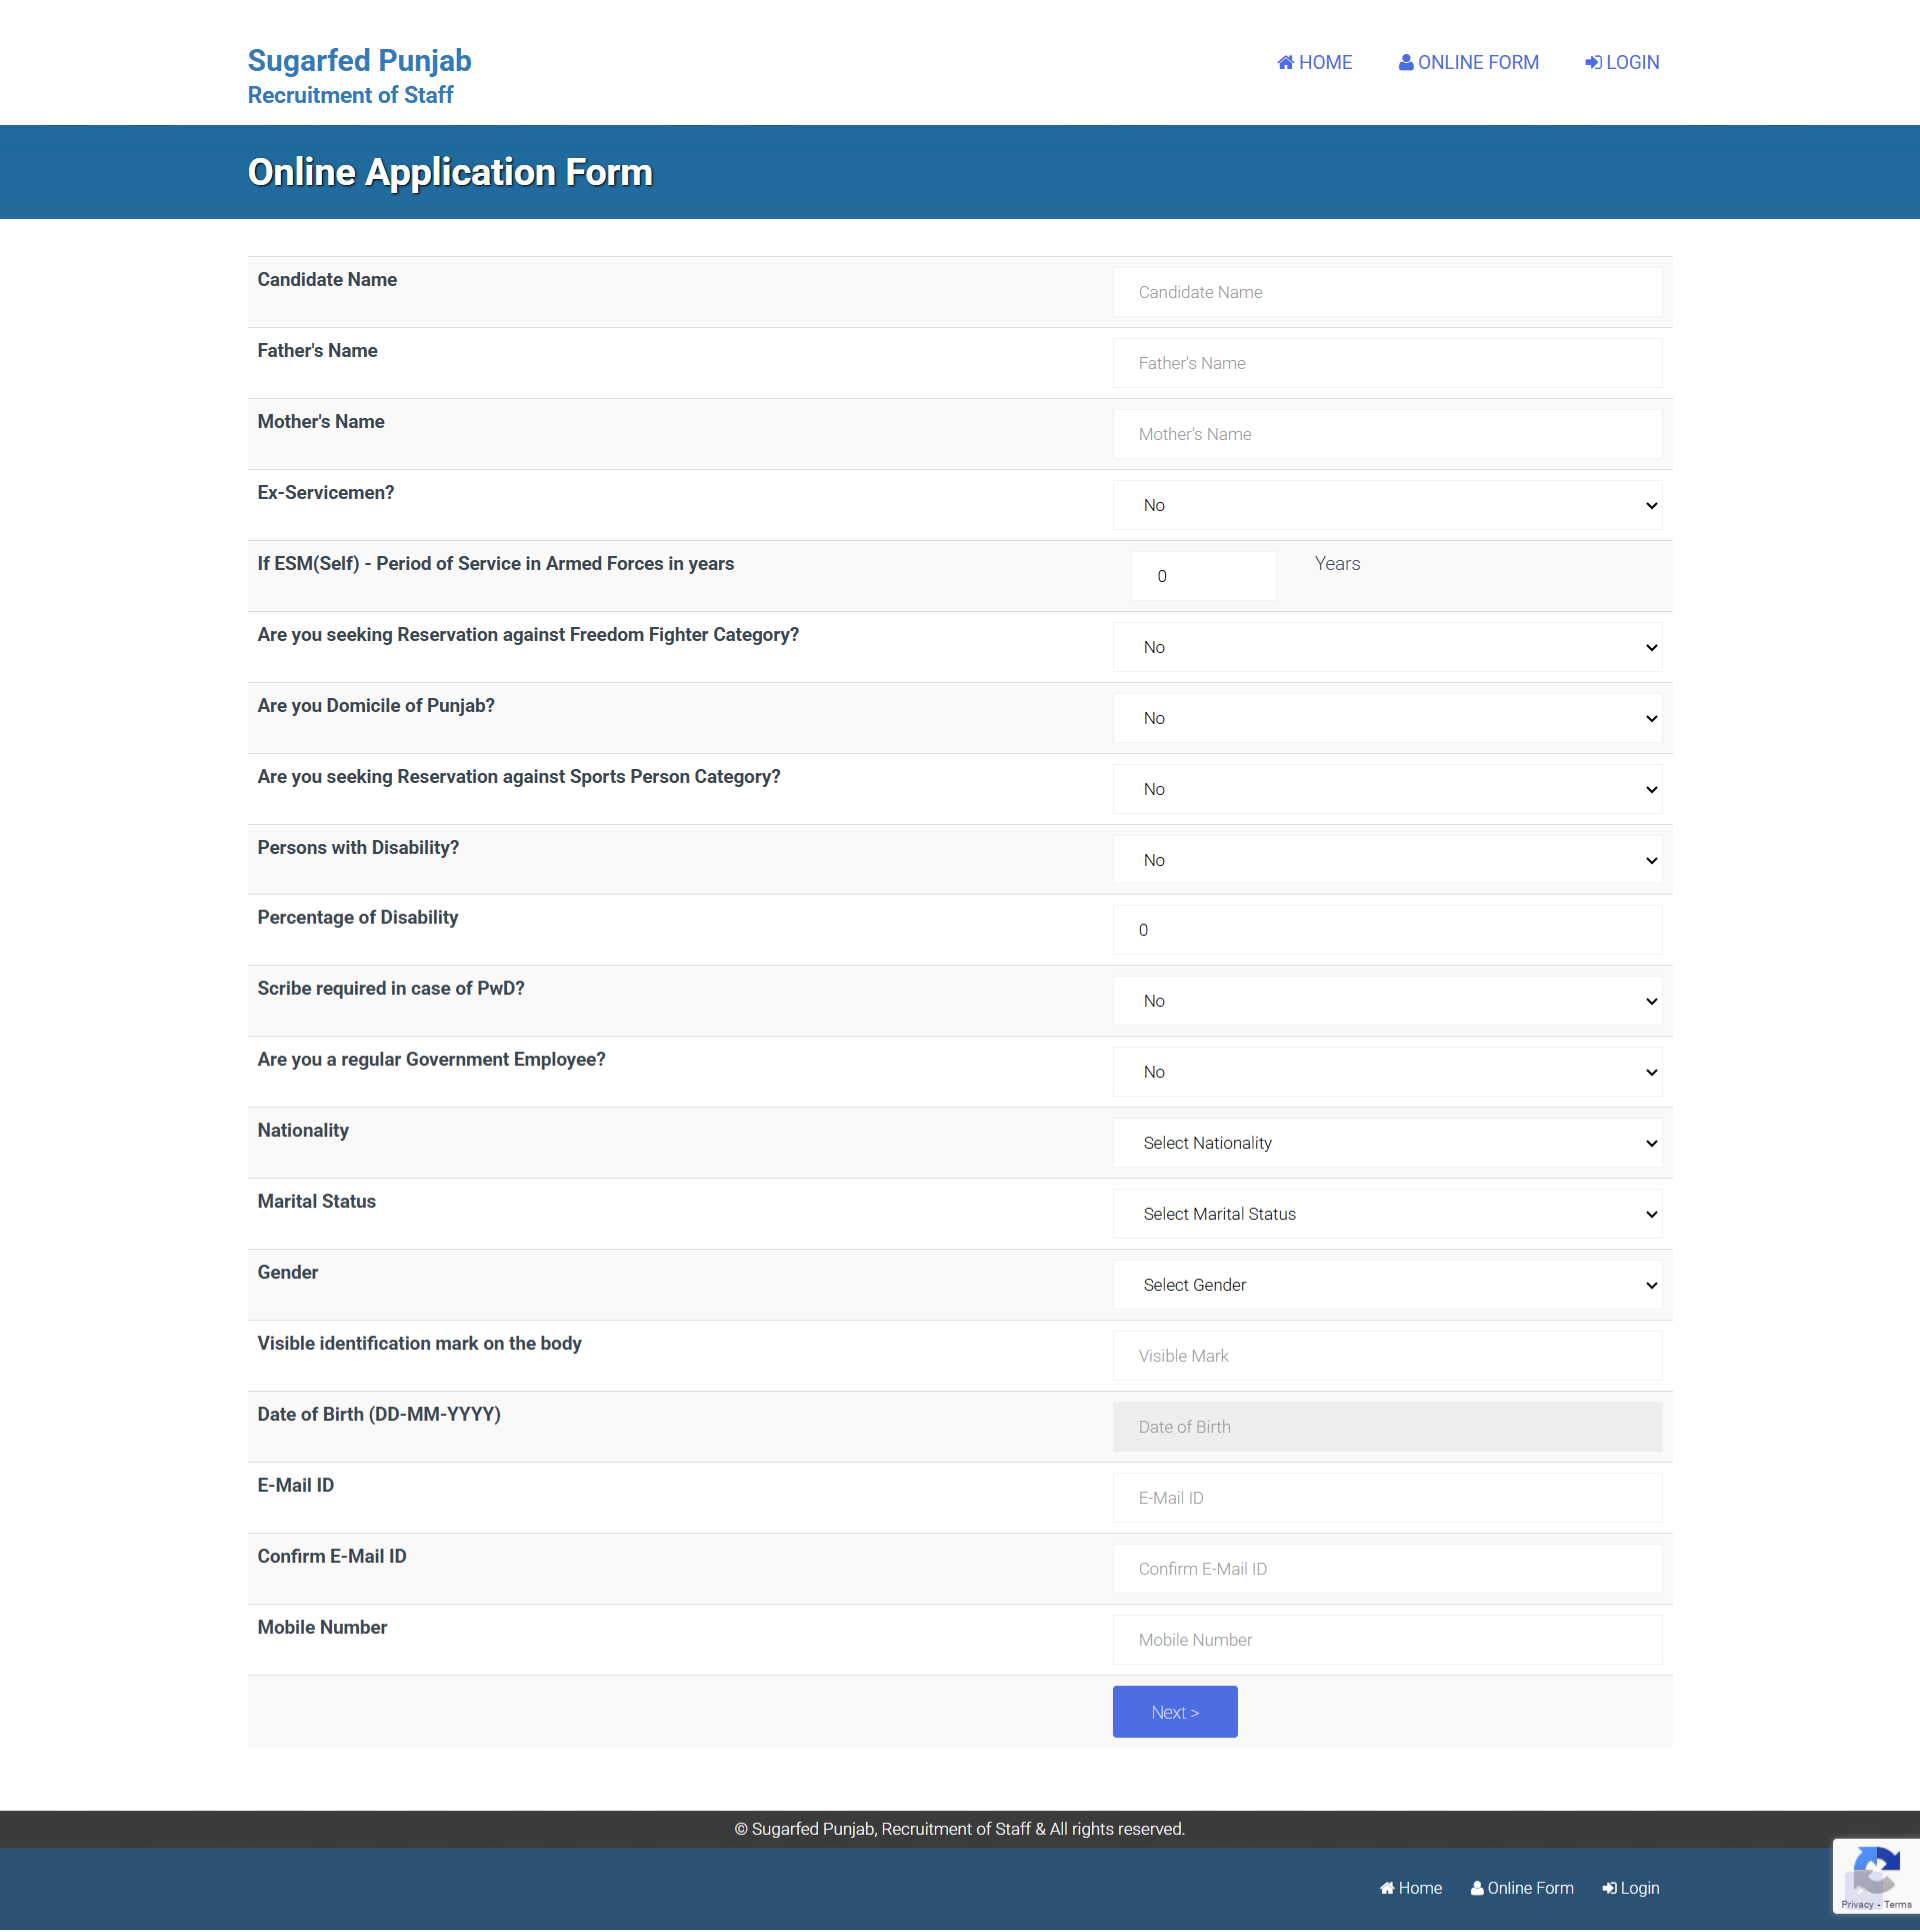
Task: Click the sign-in arrow icon beside LOGIN
Action: (x=1593, y=63)
